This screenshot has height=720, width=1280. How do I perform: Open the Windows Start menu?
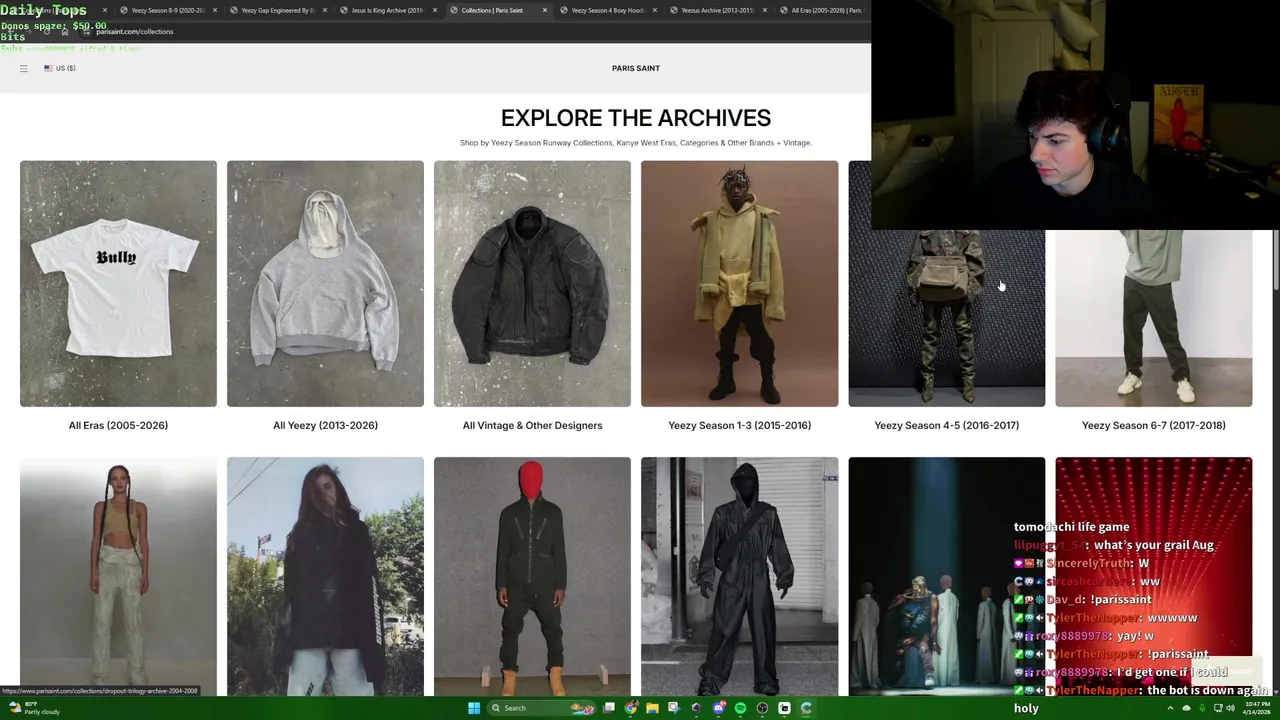click(474, 708)
